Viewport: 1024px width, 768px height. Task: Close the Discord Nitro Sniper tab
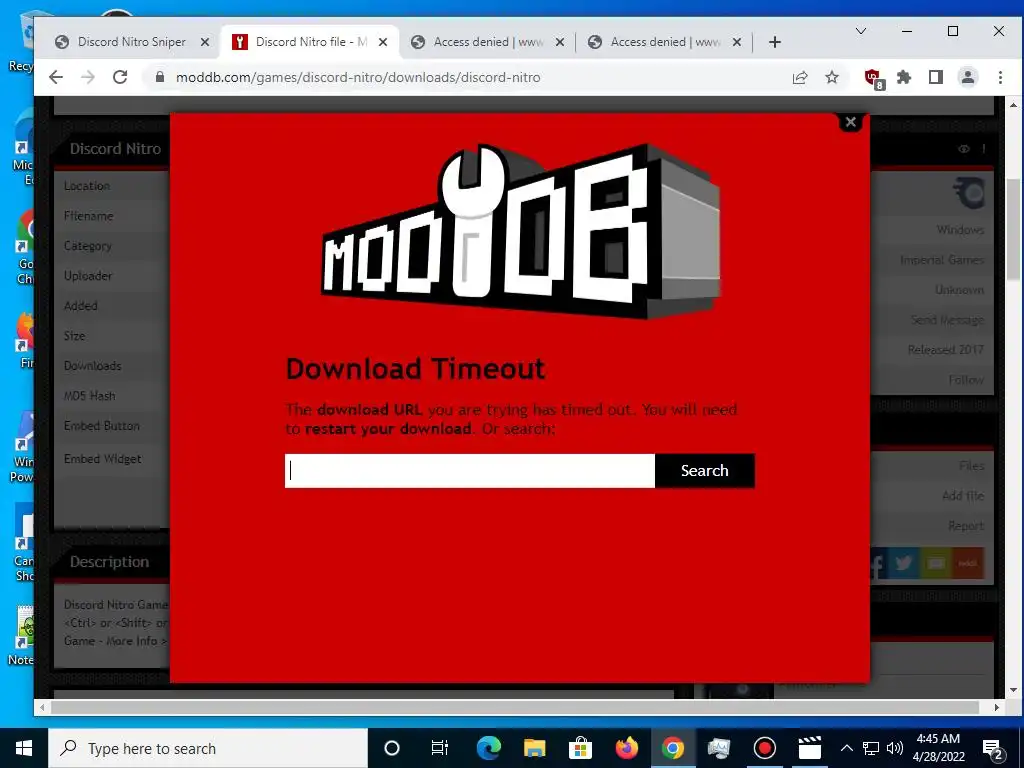pyautogui.click(x=205, y=42)
